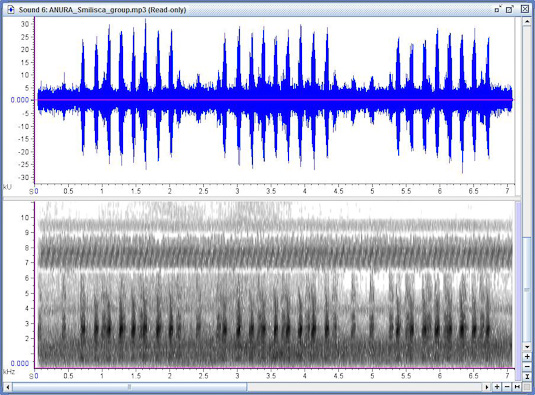Click the Sound 6 window title bar text
The width and height of the screenshot is (535, 395).
[x=102, y=10]
